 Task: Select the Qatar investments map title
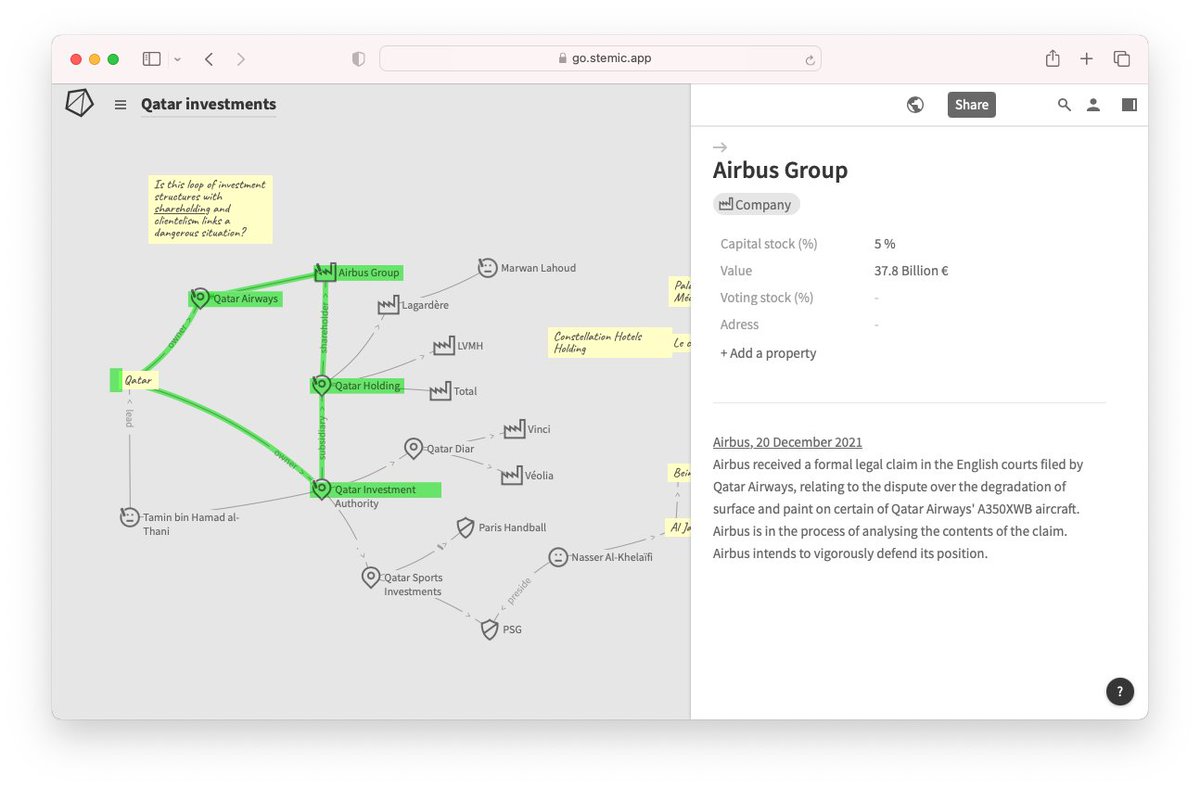(x=208, y=104)
